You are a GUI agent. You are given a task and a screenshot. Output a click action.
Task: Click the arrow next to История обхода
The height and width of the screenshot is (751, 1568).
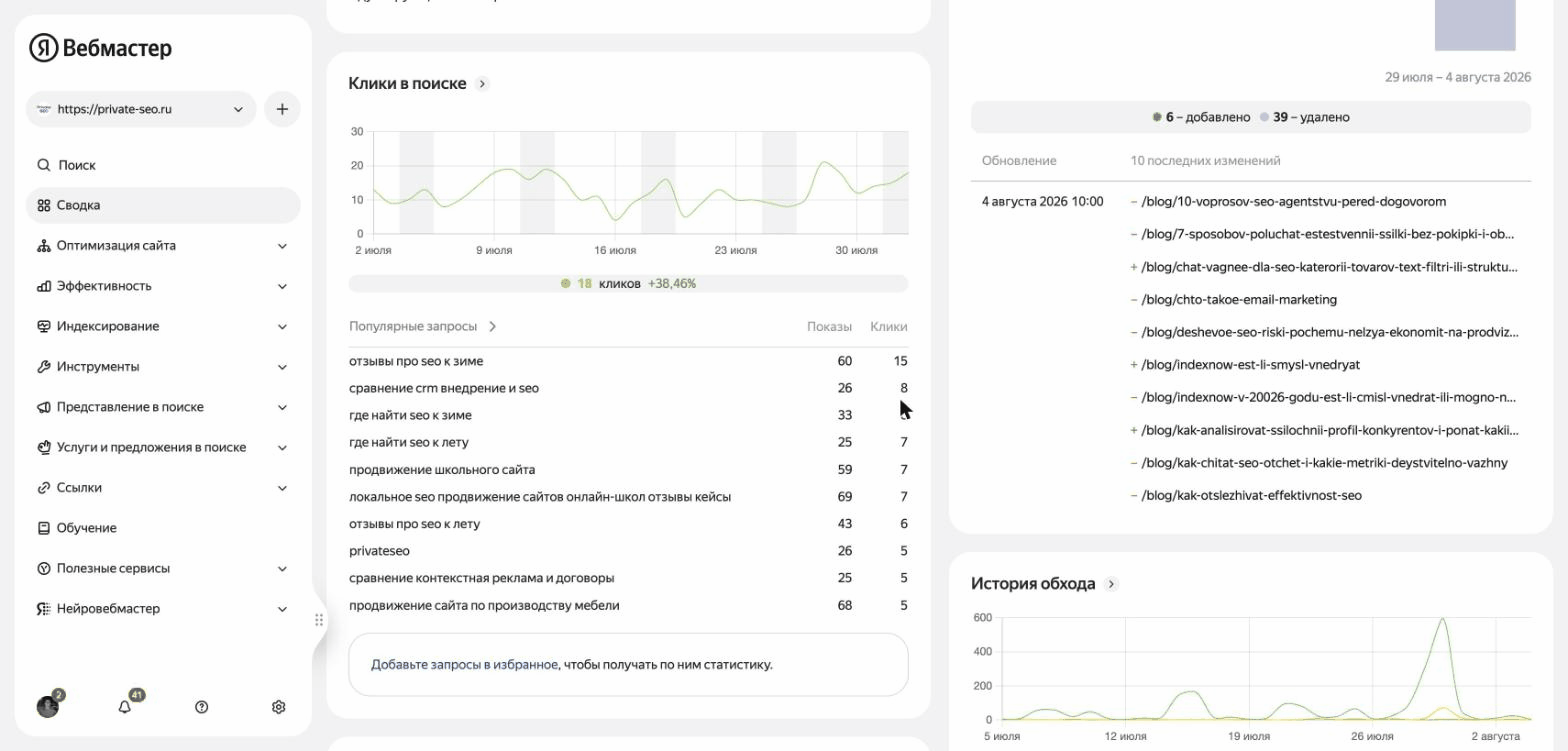[x=1111, y=584]
